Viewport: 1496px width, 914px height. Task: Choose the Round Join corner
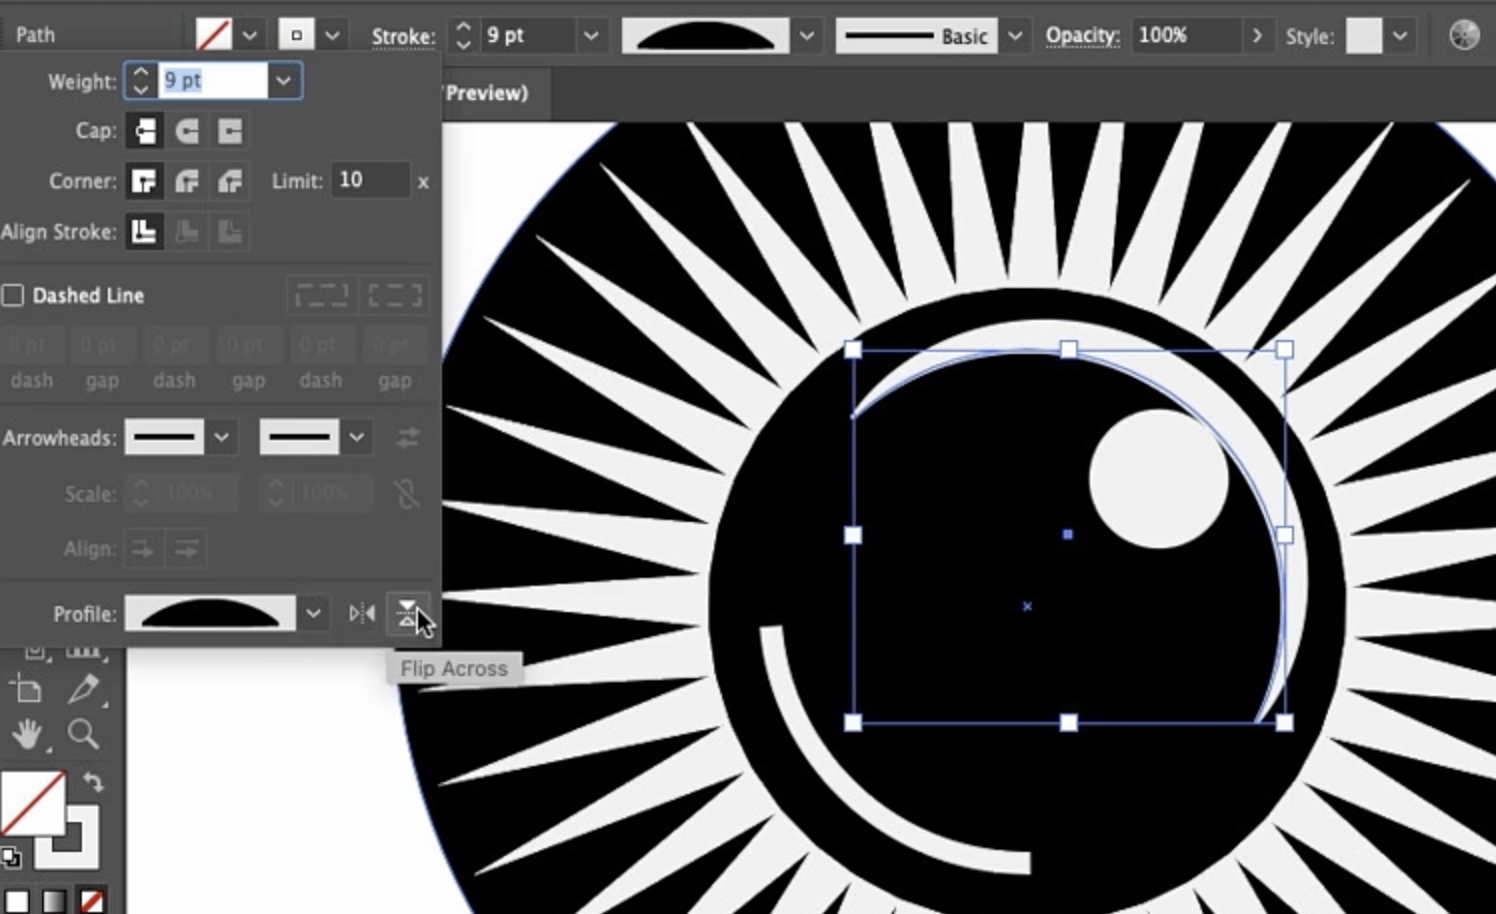click(187, 181)
